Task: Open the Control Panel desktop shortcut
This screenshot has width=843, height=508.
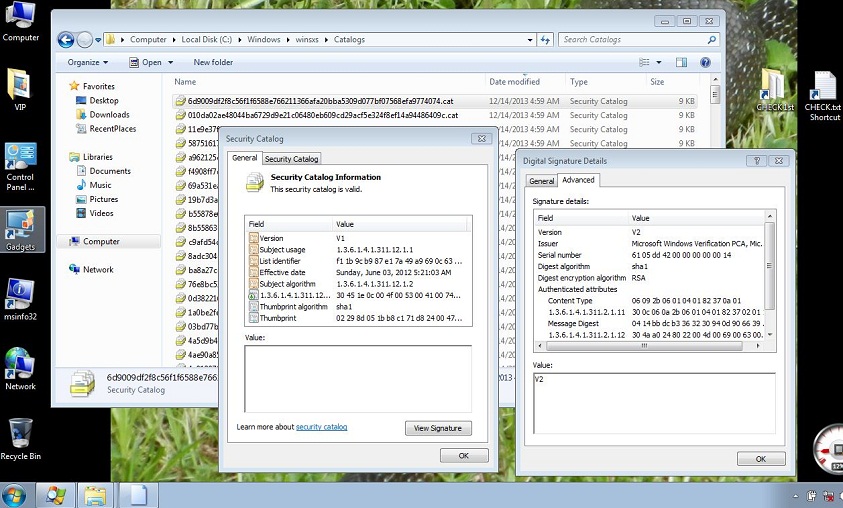Action: click(20, 167)
